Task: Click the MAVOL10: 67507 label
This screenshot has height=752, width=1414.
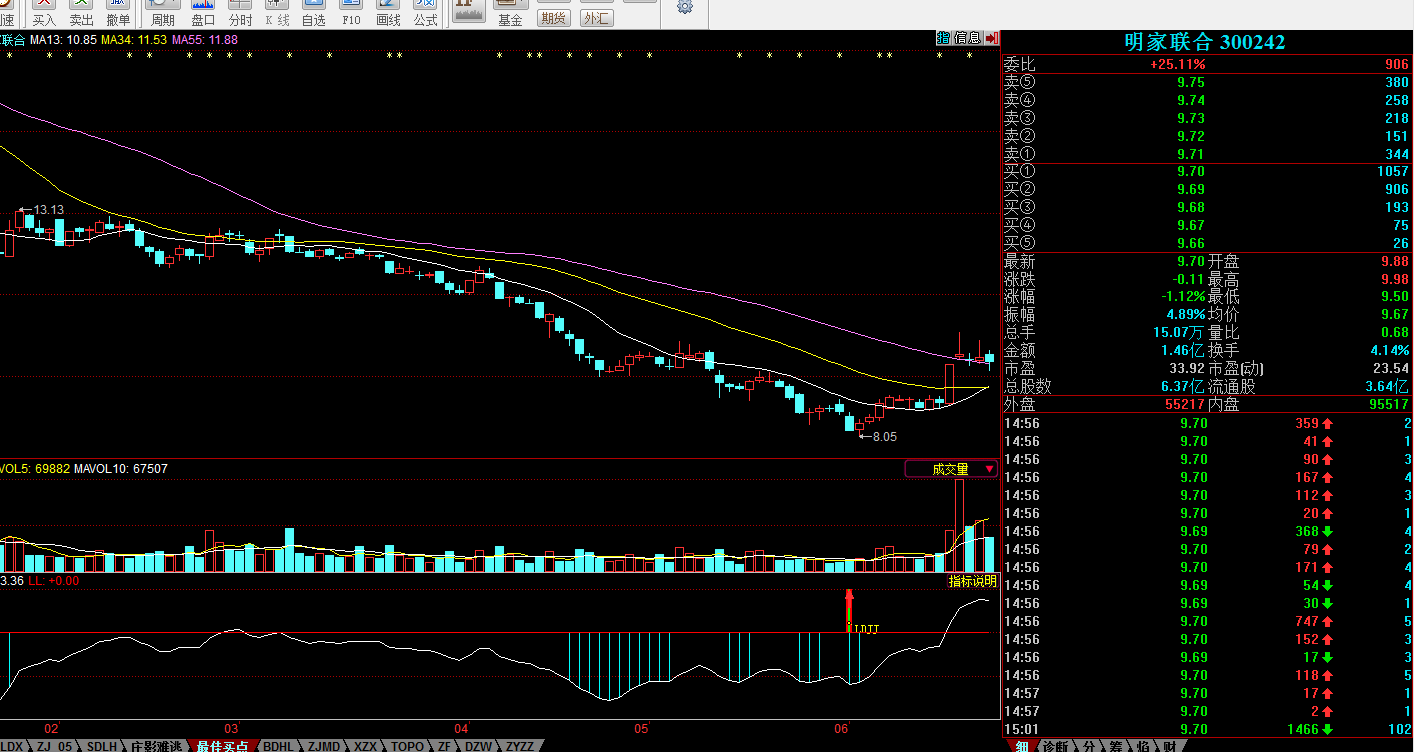Action: (120, 468)
